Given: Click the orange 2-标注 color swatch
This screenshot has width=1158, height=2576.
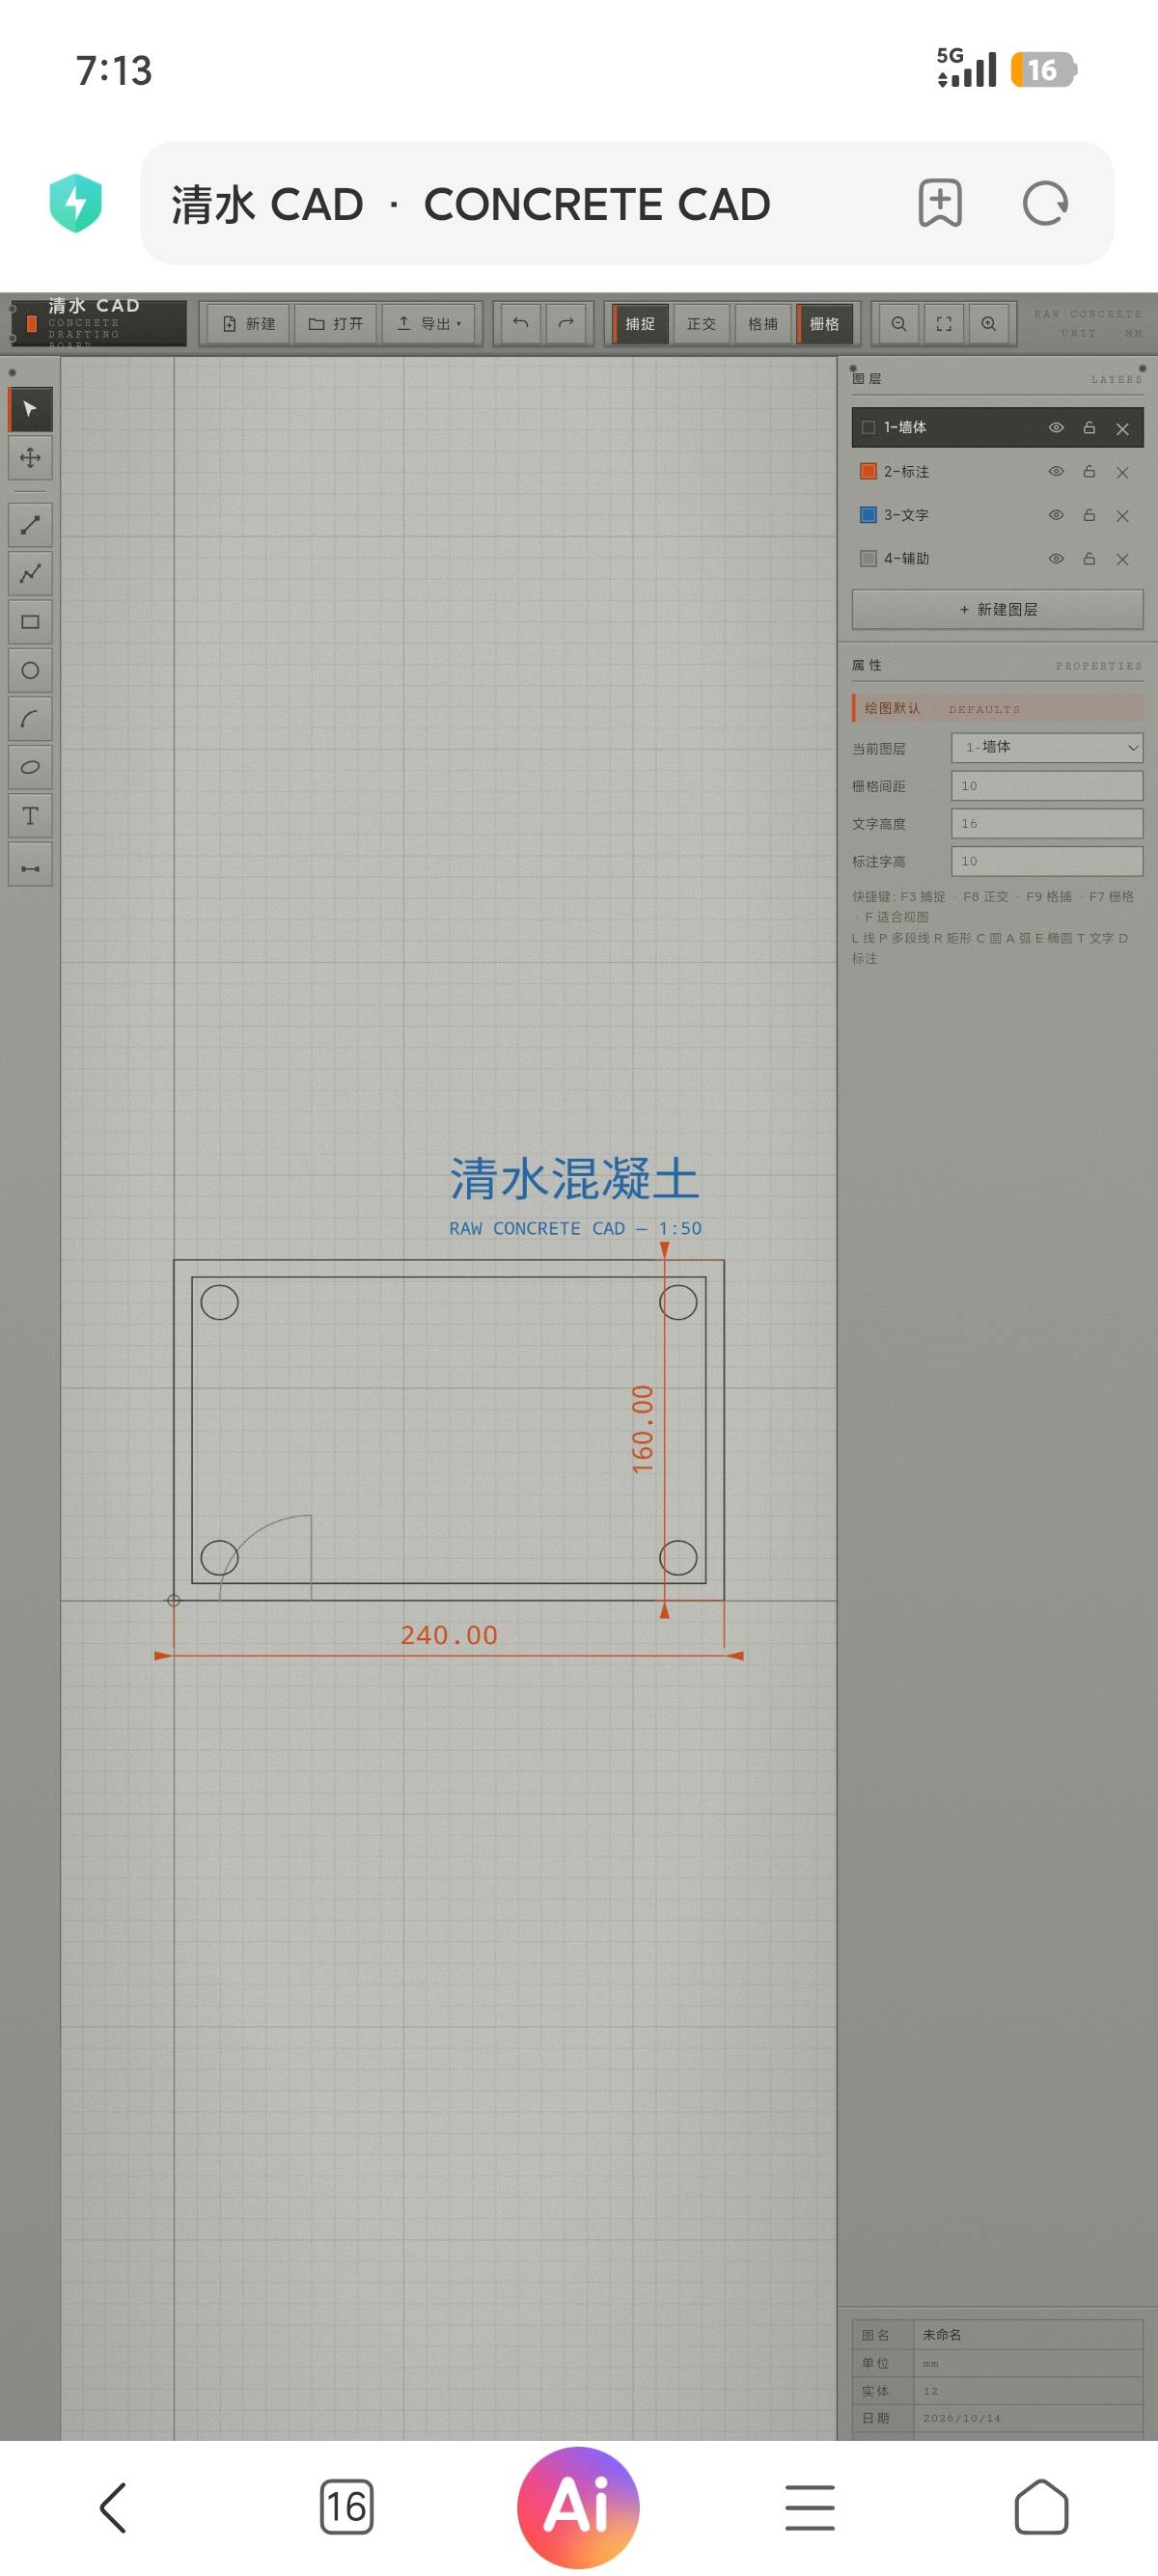Looking at the screenshot, I should [x=868, y=471].
